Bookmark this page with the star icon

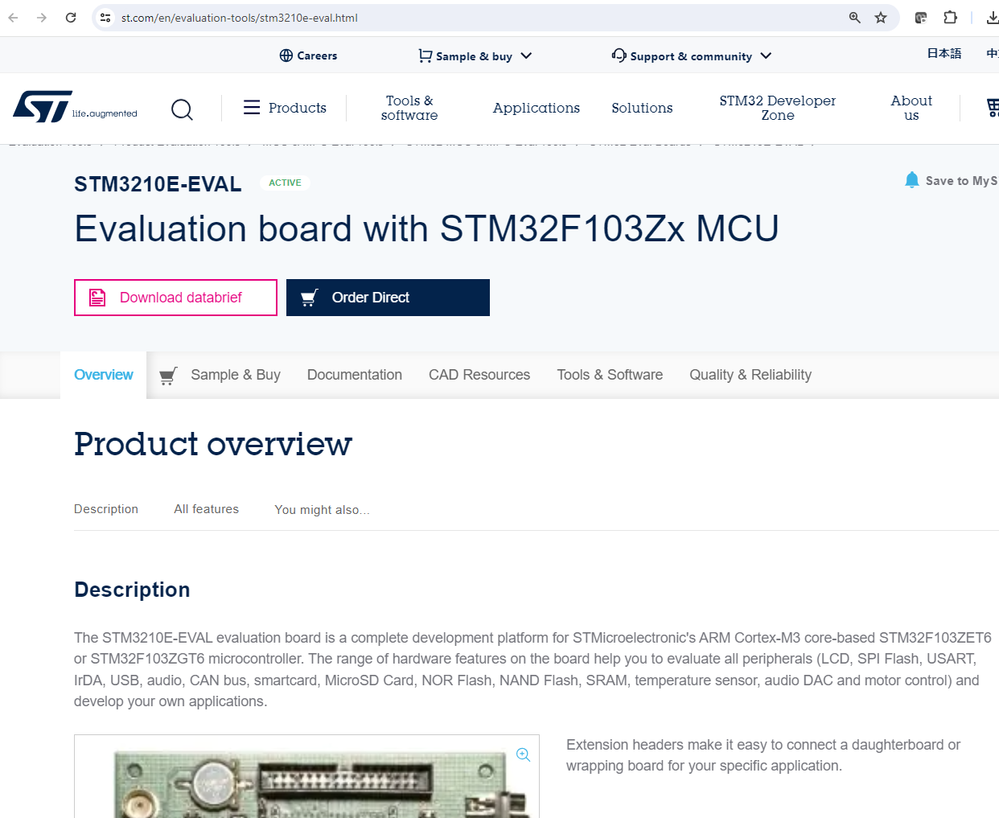coord(880,18)
